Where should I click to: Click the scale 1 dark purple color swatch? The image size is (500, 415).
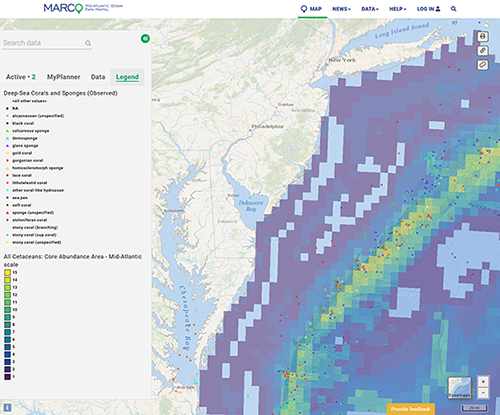click(x=7, y=377)
